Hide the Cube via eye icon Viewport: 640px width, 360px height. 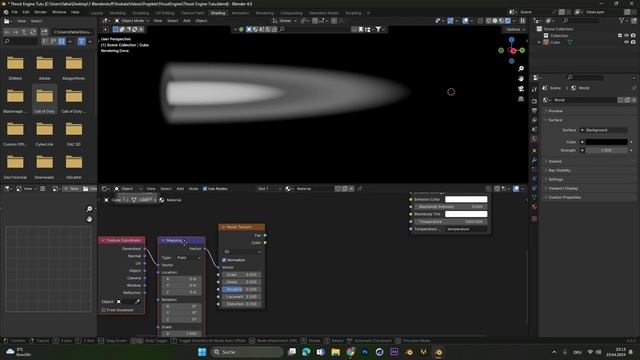coord(627,42)
